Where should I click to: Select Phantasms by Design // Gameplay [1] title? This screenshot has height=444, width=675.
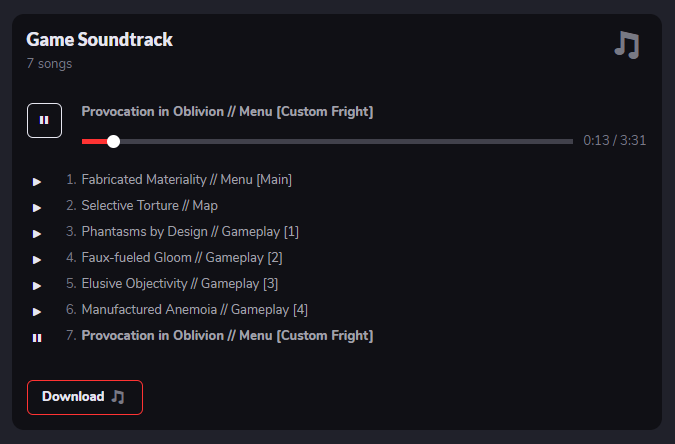point(190,232)
